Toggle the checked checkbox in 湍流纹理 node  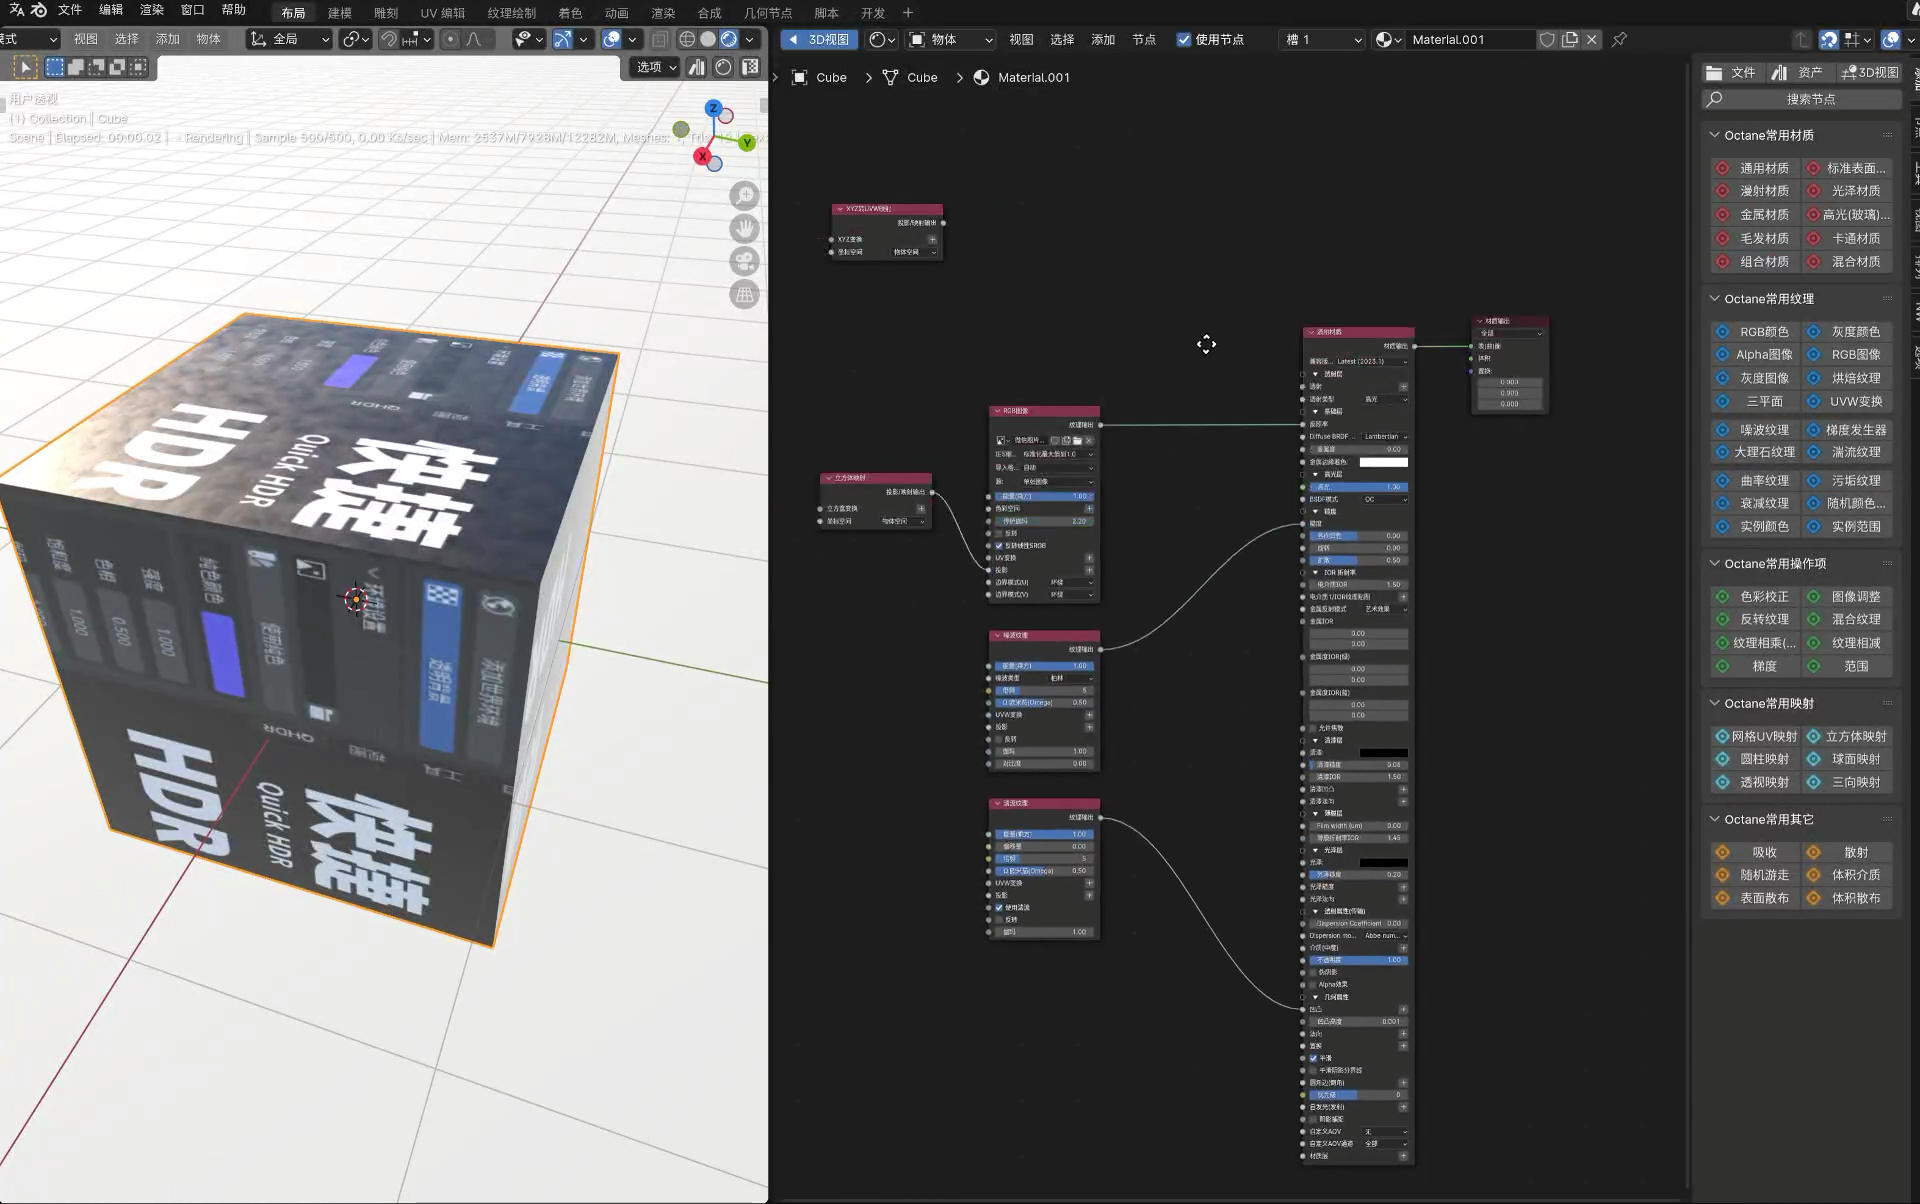999,907
